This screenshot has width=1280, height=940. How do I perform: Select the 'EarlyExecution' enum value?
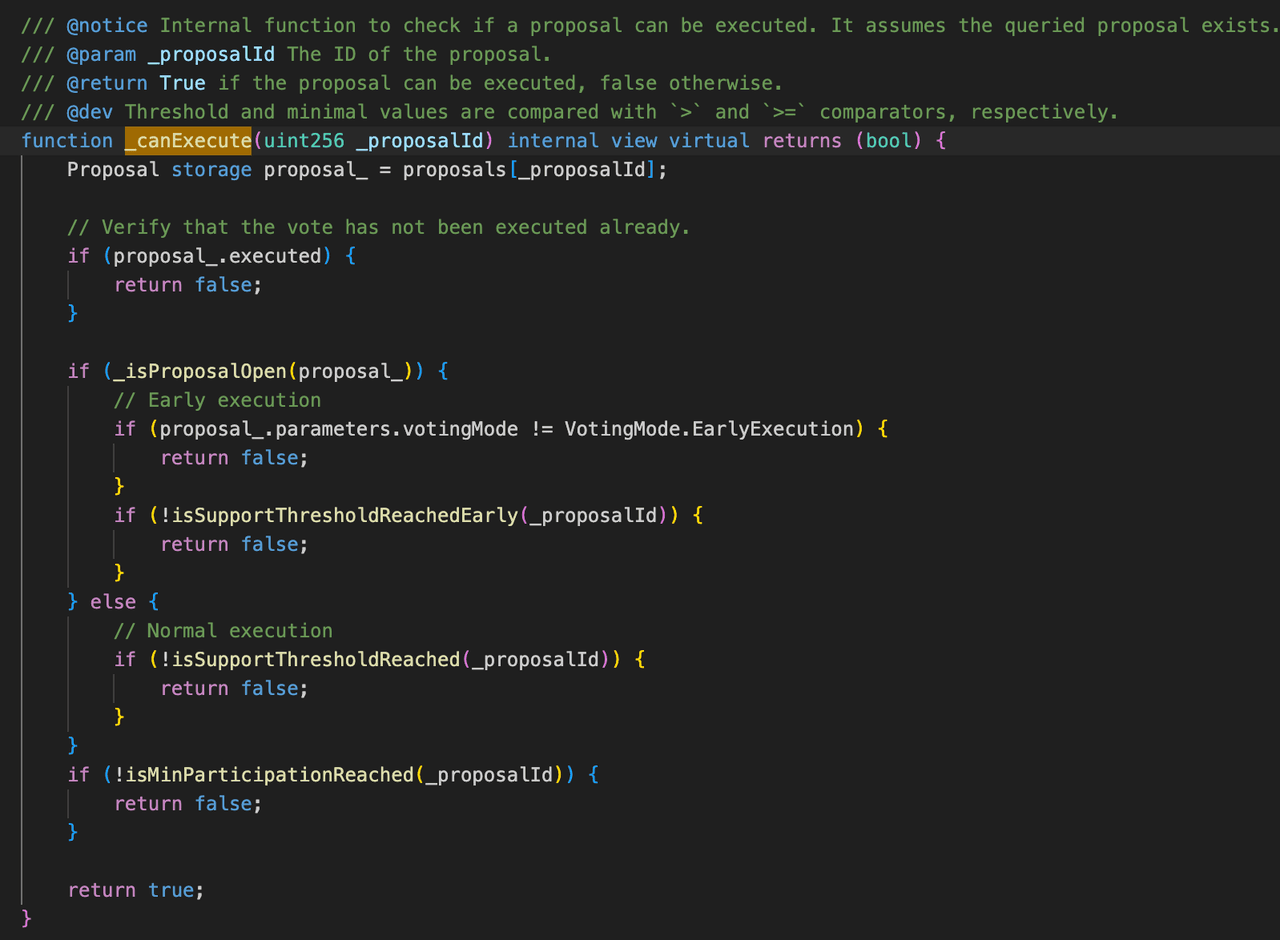(x=773, y=429)
